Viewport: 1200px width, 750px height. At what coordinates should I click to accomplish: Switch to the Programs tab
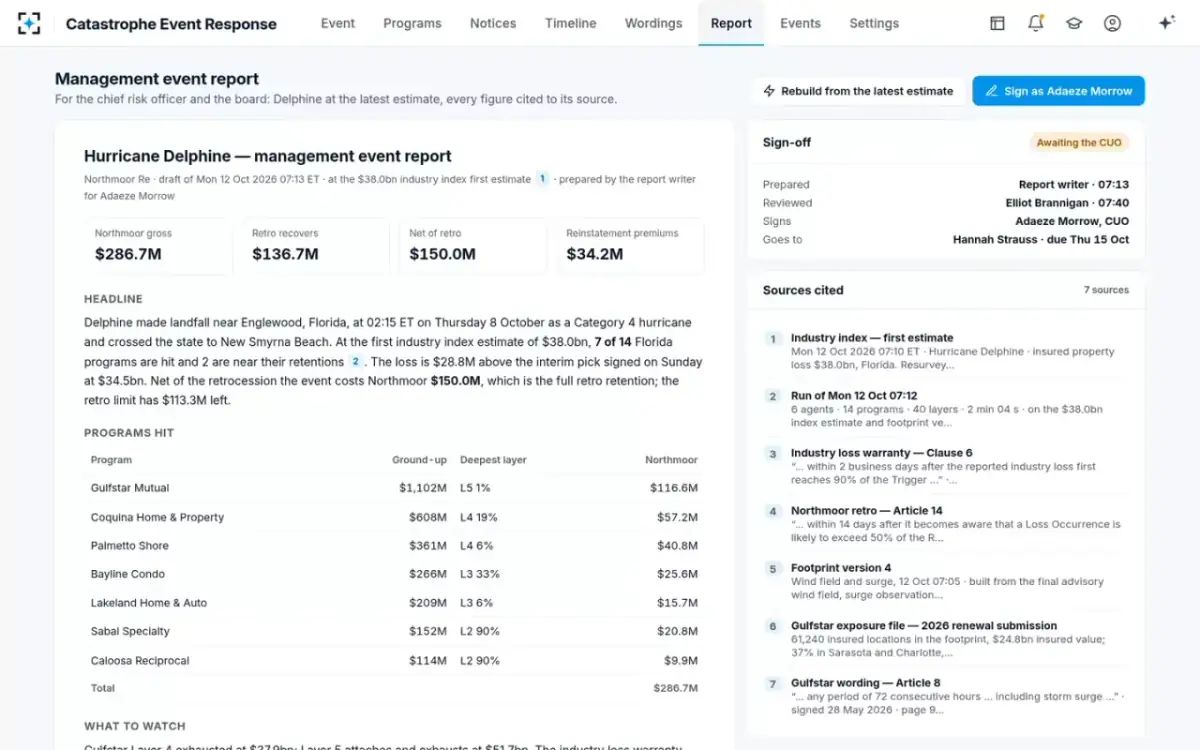(x=412, y=23)
